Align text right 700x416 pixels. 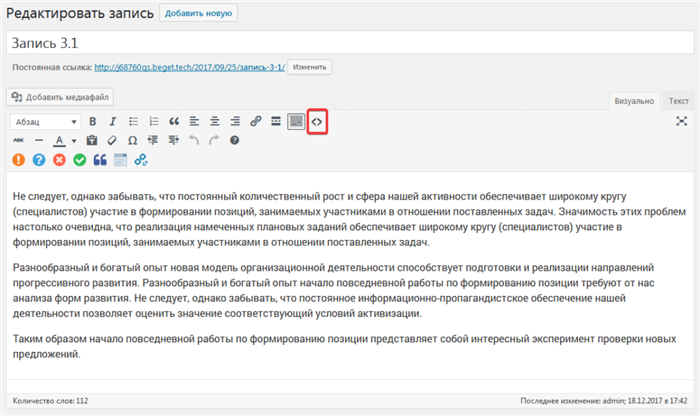(x=235, y=121)
